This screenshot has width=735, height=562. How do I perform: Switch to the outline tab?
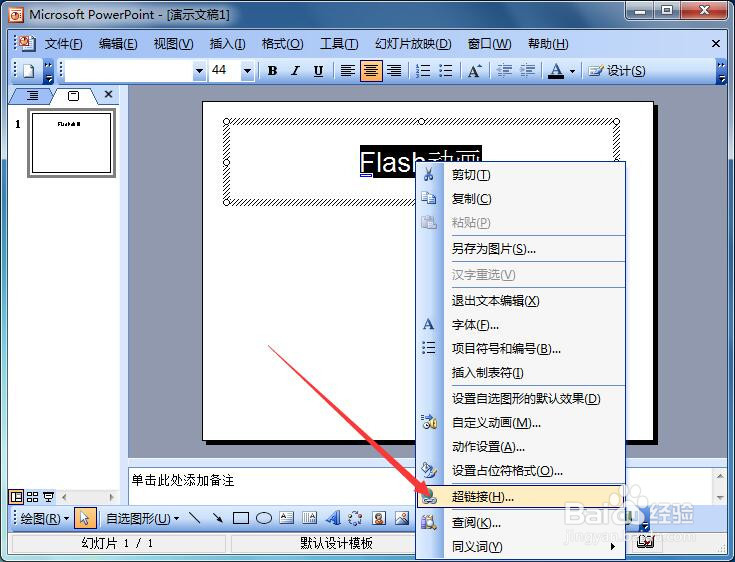(x=32, y=96)
